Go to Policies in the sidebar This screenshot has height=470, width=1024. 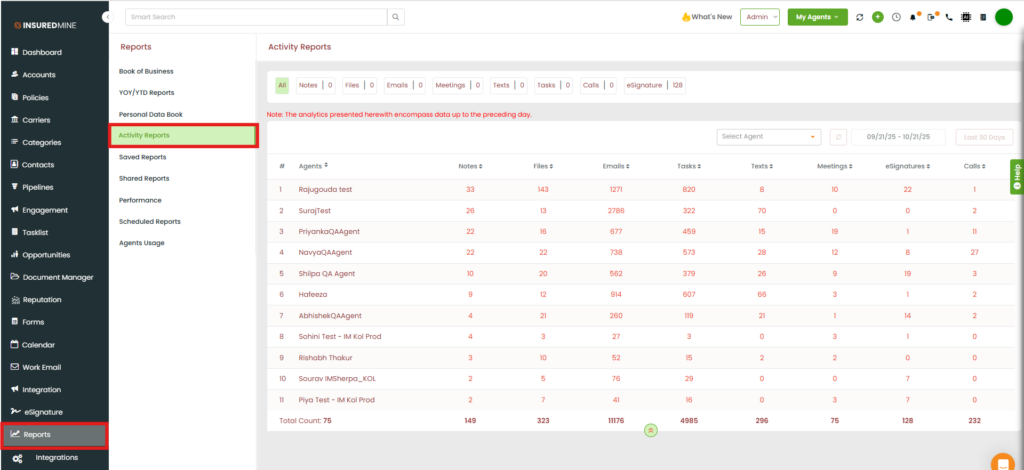pyautogui.click(x=35, y=97)
